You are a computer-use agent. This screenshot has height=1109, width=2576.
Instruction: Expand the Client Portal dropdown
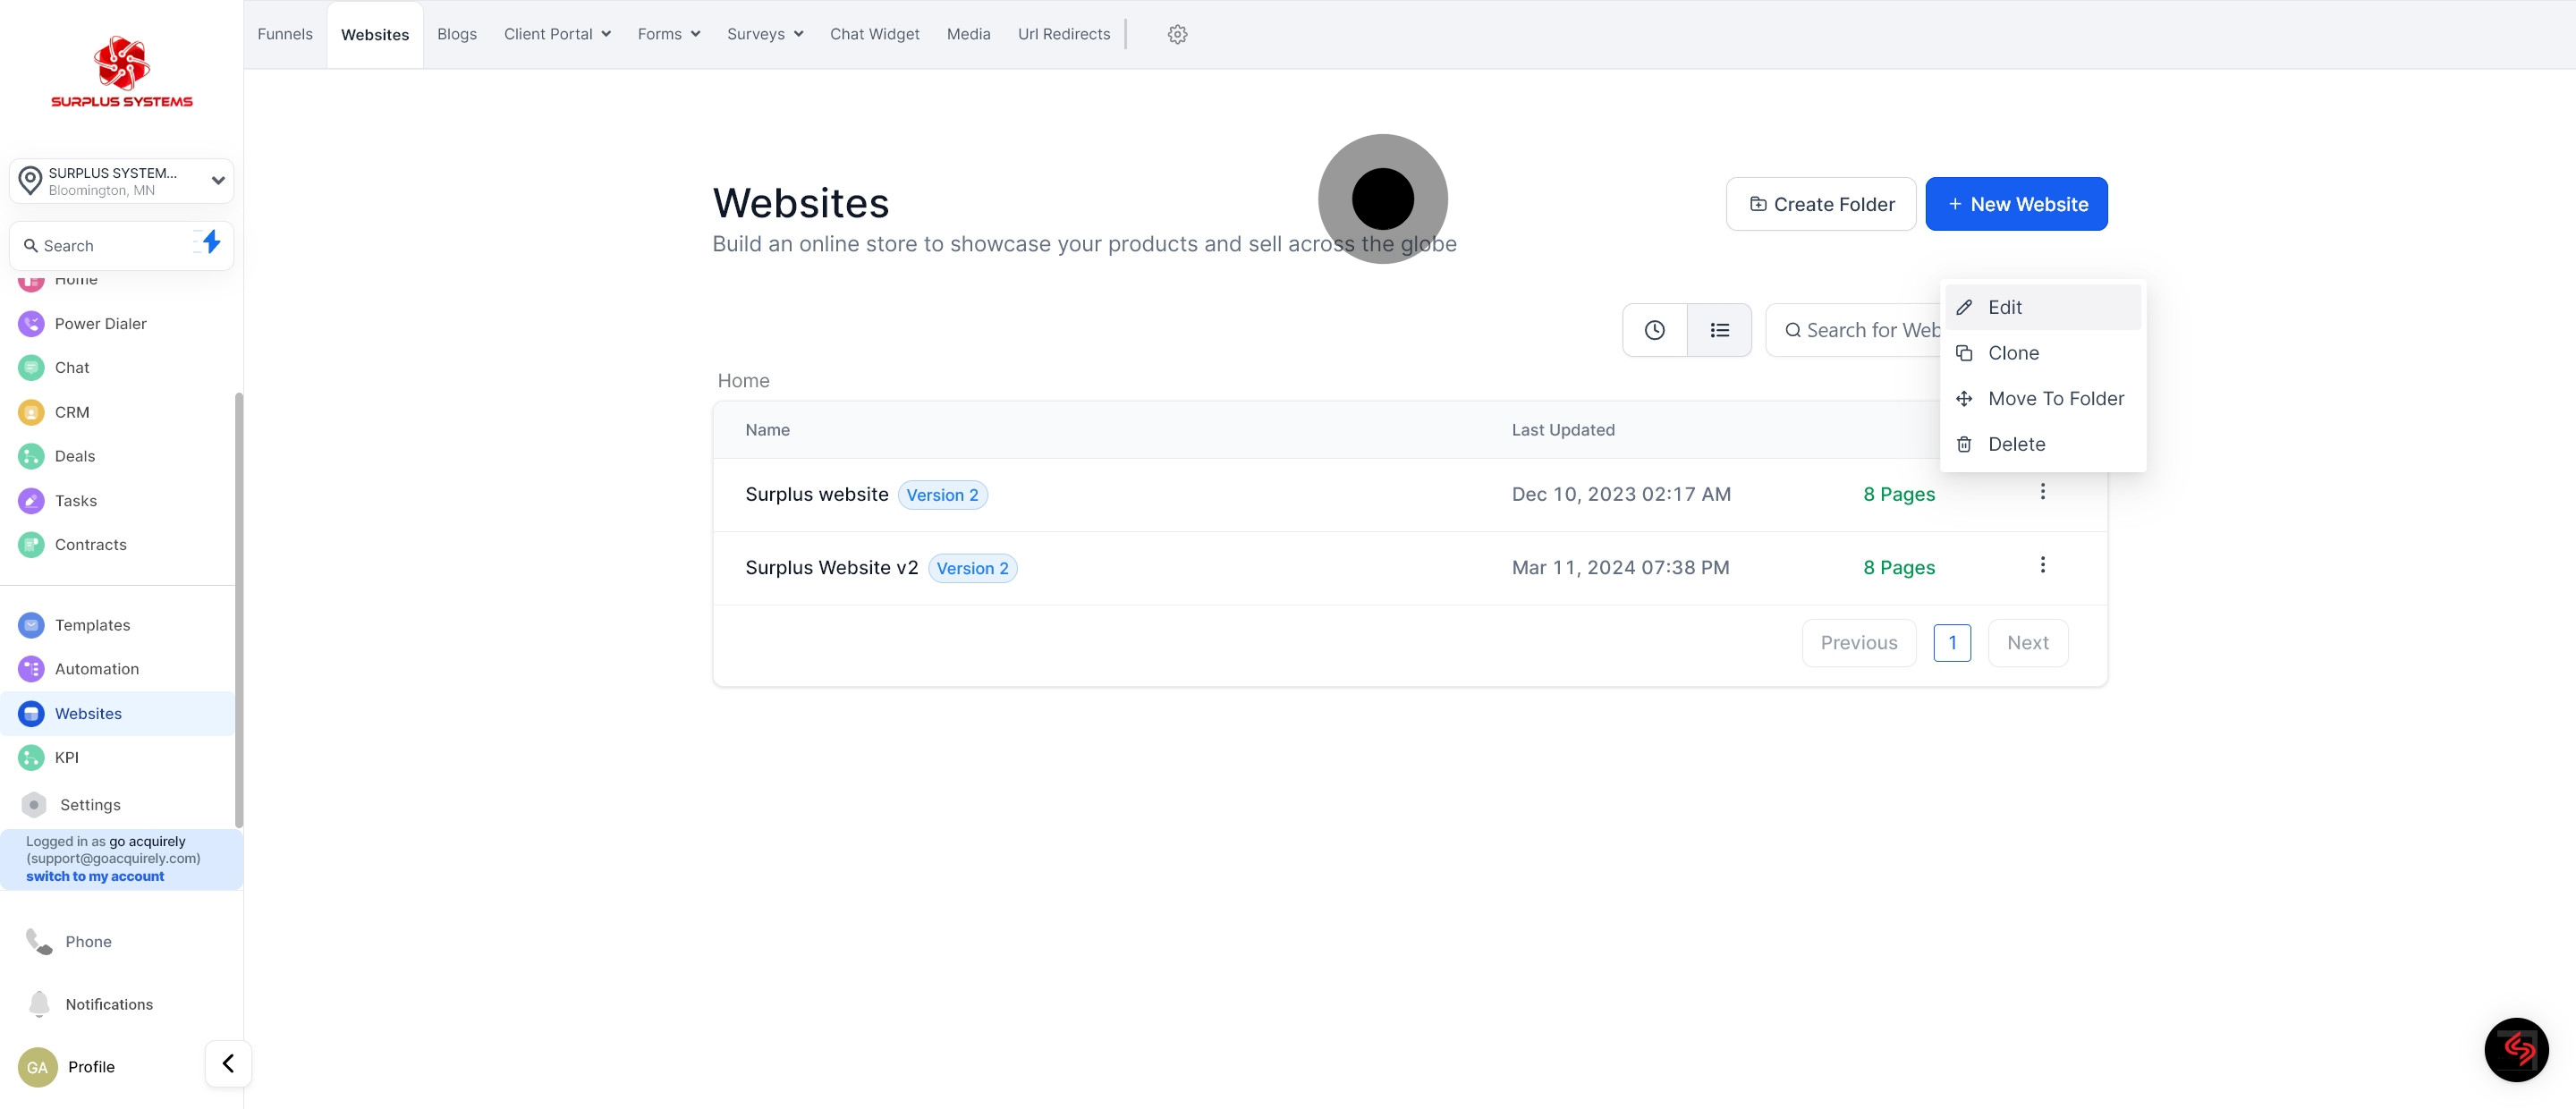(x=557, y=34)
